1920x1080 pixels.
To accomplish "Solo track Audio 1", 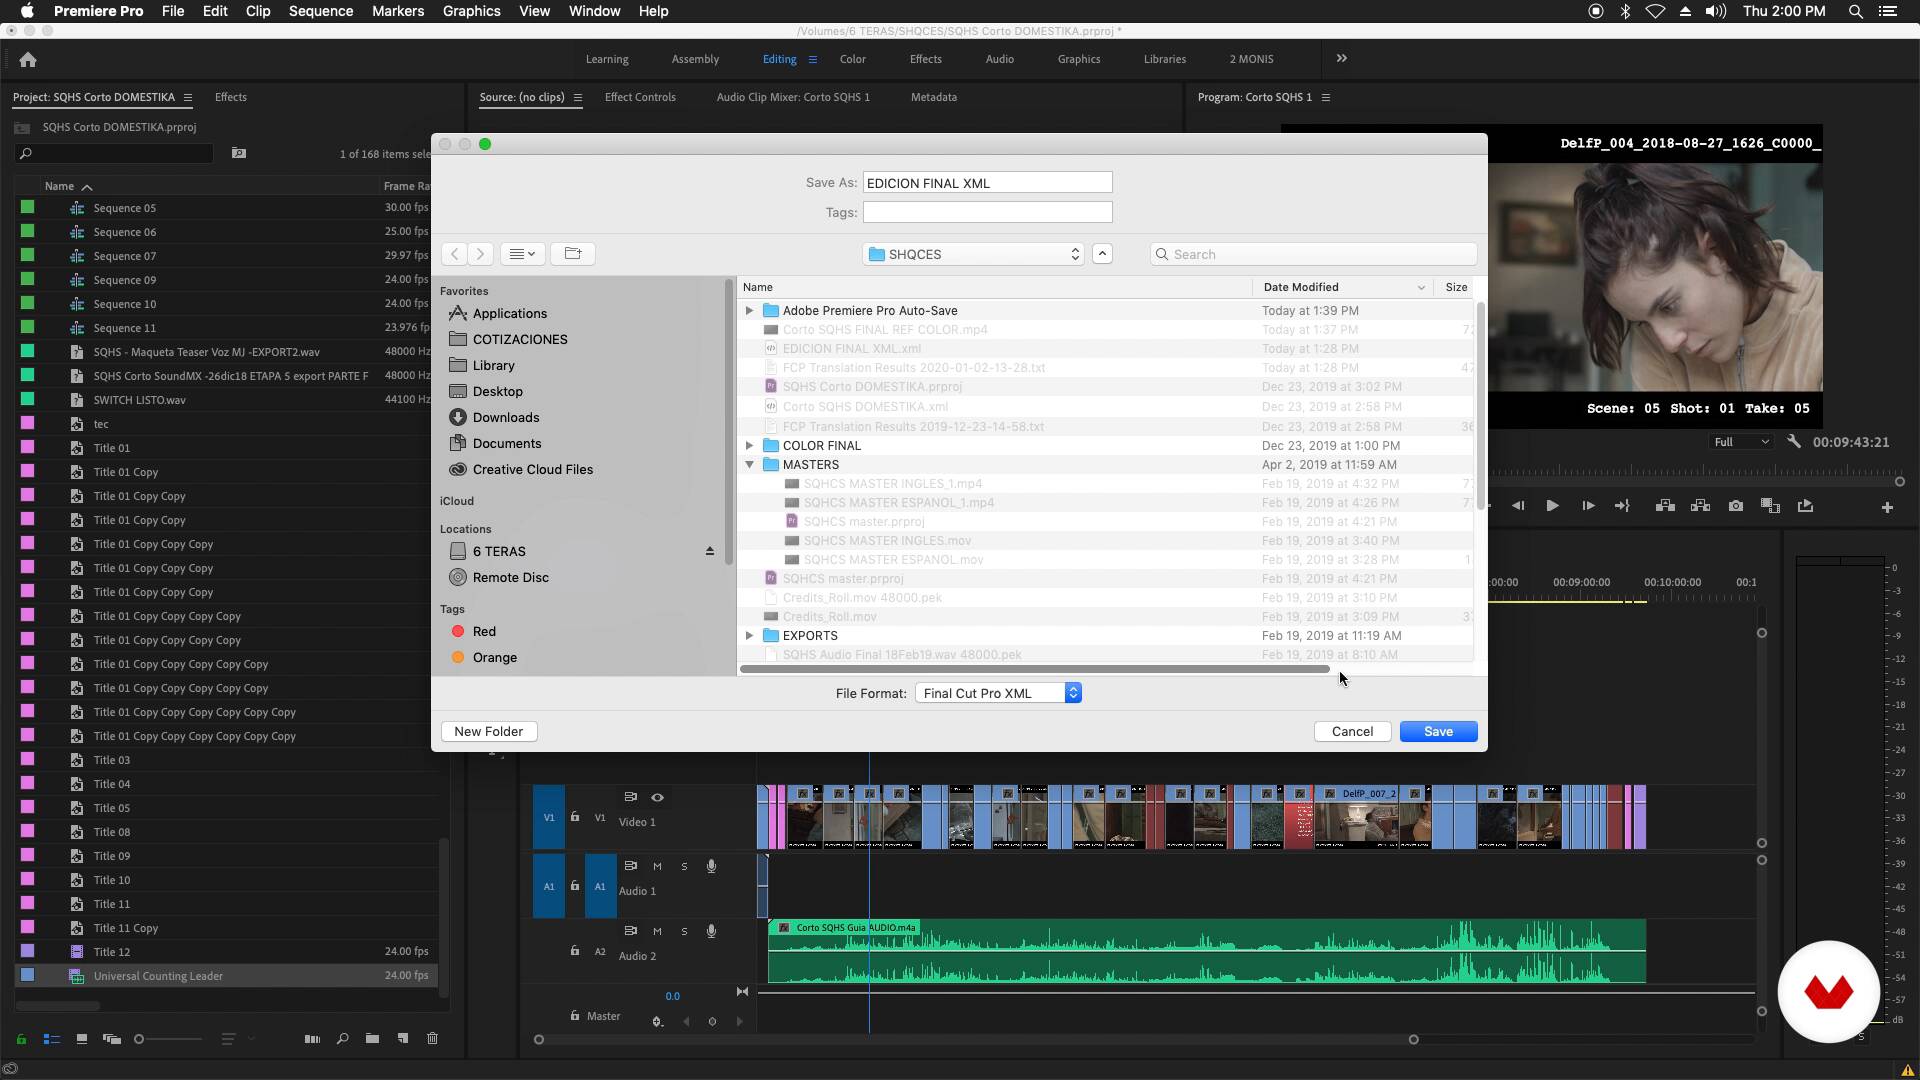I will [x=684, y=866].
